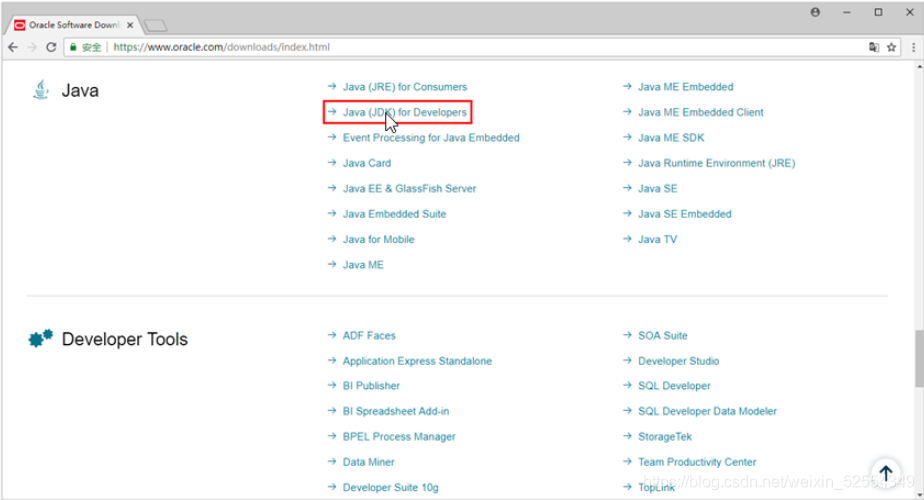This screenshot has height=500, width=924.
Task: Open the Data Miner link
Action: [368, 462]
